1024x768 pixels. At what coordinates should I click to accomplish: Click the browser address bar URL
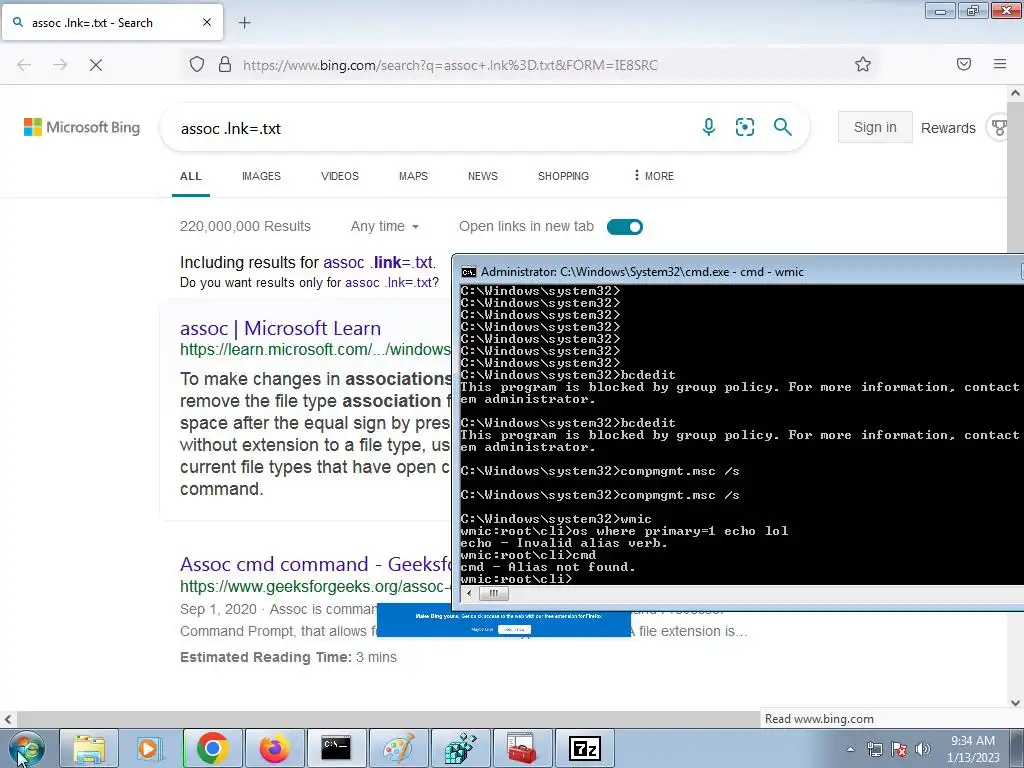[450, 65]
